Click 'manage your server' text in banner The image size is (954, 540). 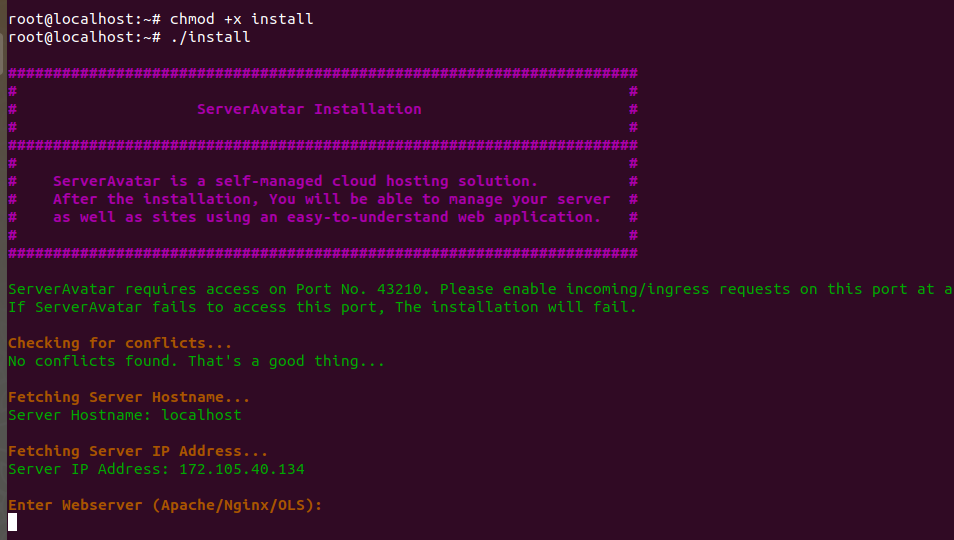click(529, 199)
